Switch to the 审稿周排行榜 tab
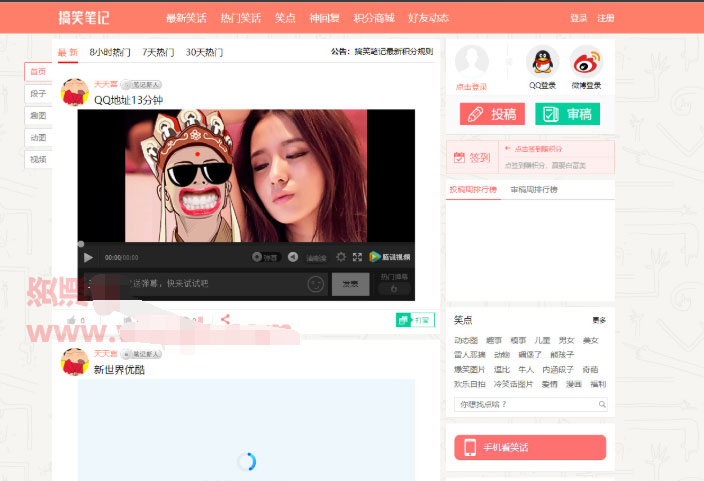 [x=534, y=189]
